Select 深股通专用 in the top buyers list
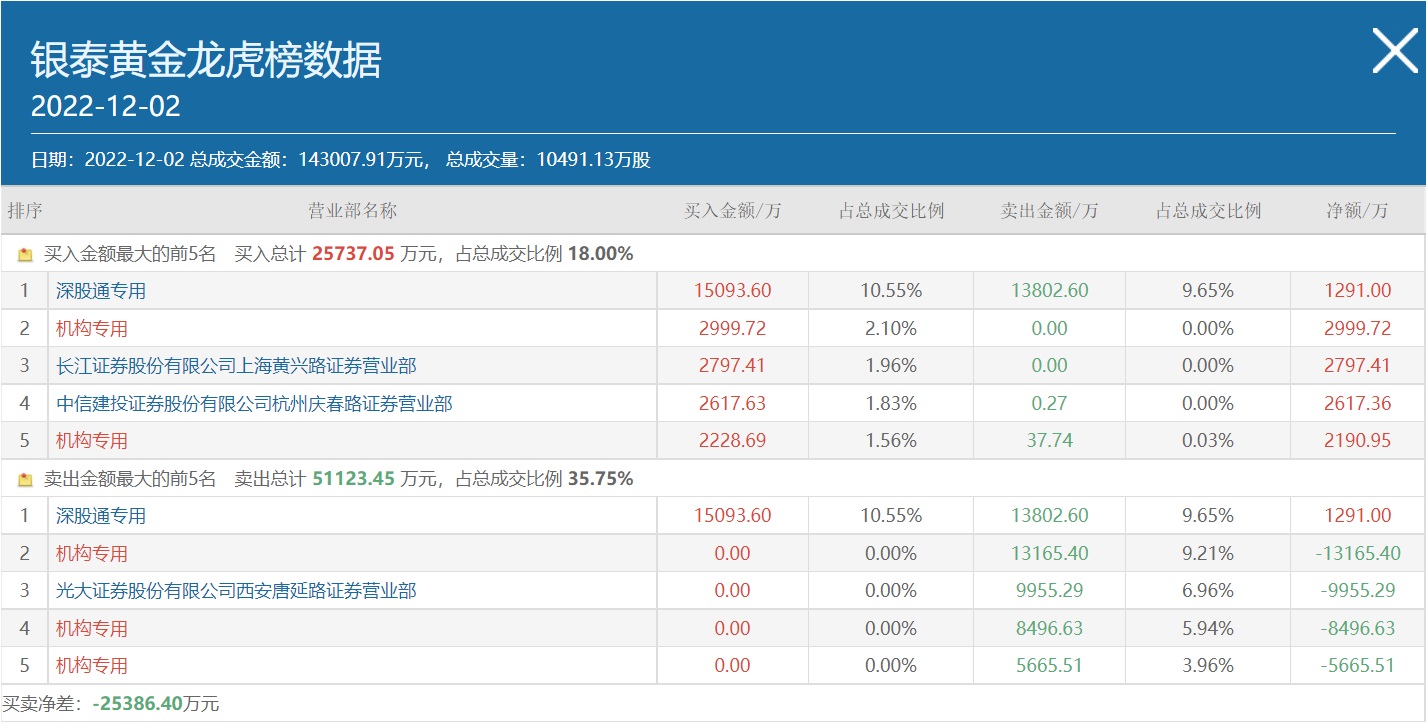The image size is (1427, 723). coord(101,291)
